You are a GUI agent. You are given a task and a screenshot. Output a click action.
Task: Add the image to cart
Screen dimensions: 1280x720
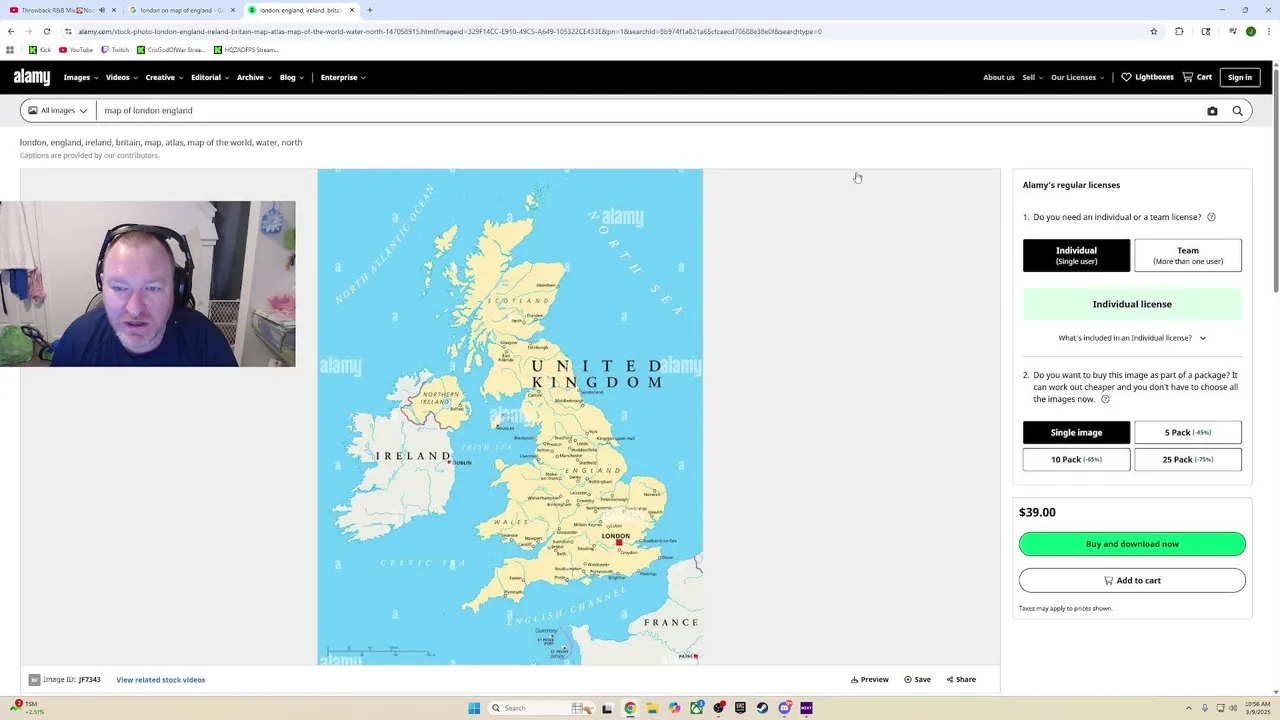tap(1132, 580)
